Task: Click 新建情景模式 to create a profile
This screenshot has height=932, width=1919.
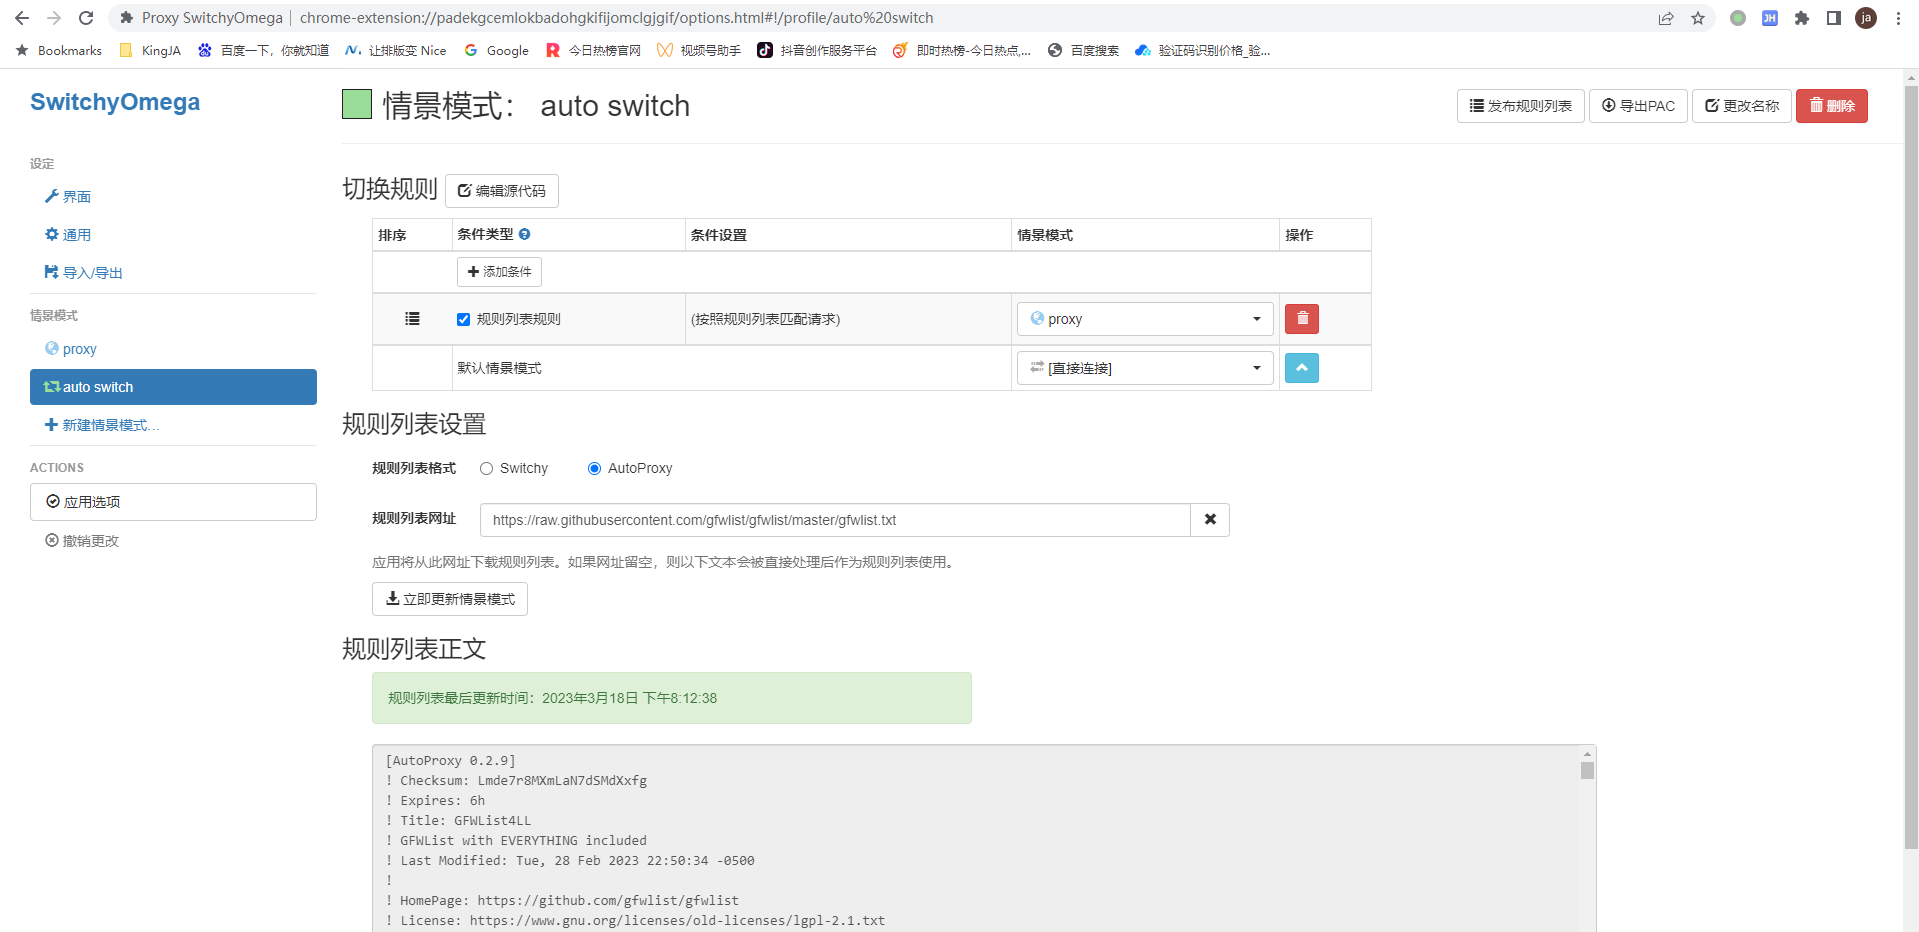Action: tap(102, 425)
